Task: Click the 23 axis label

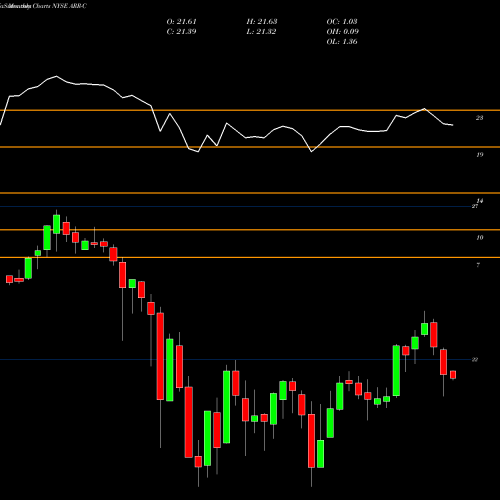Action: [479, 118]
